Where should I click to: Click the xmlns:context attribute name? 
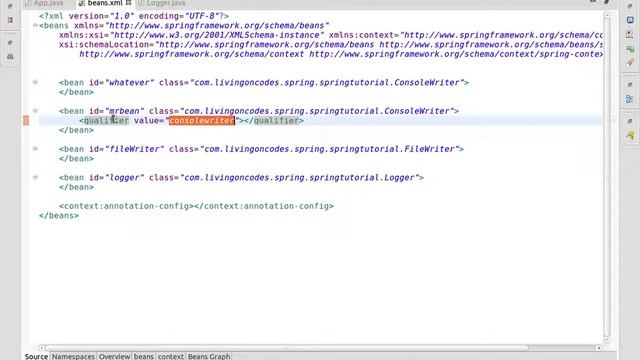point(362,35)
